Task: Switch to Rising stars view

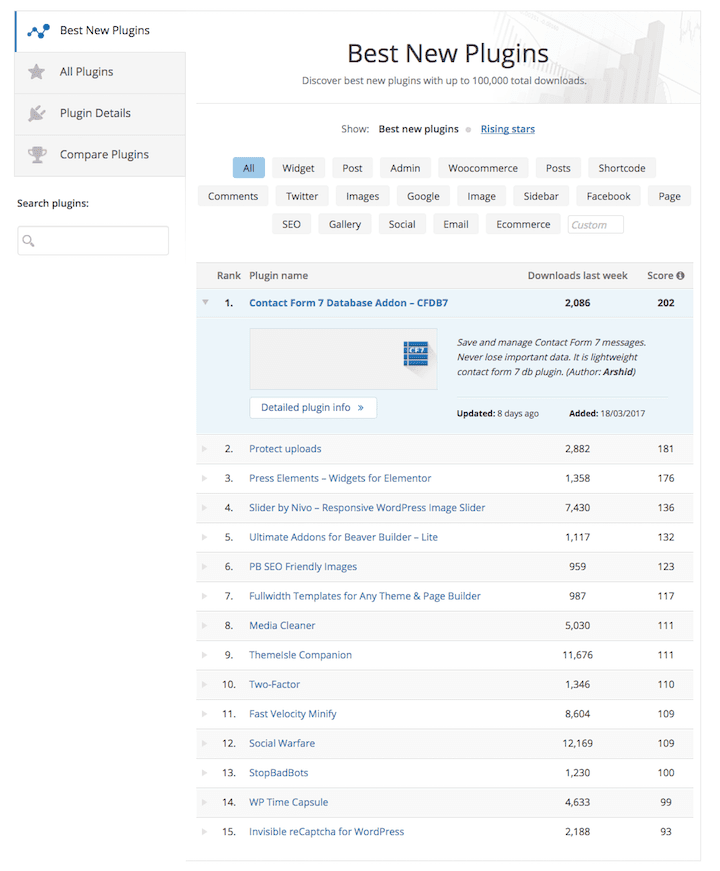Action: [508, 129]
